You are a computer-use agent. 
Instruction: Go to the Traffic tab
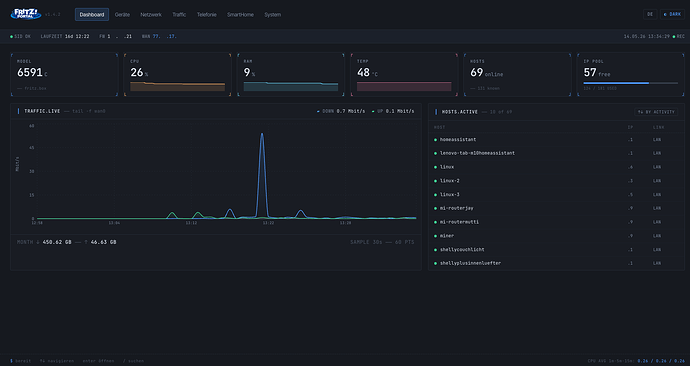[x=179, y=15]
